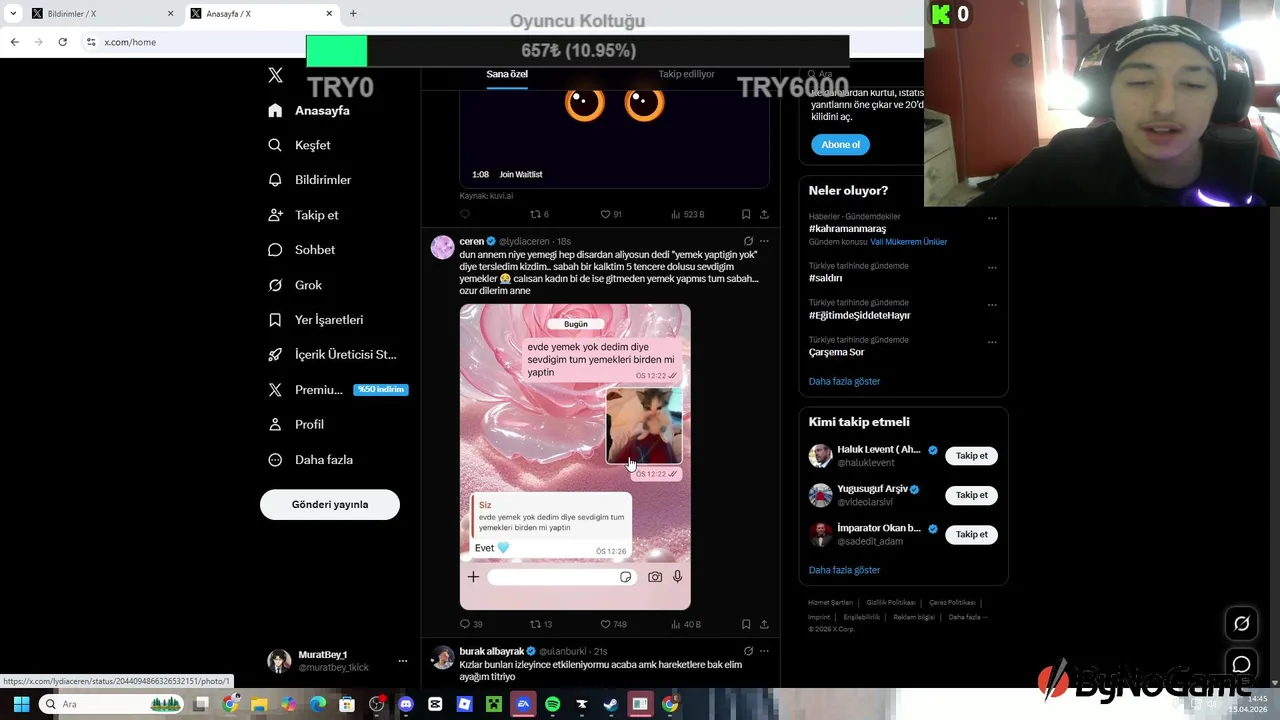This screenshot has width=1280, height=720.
Task: Open Takip et in the sidebar
Action: tap(303, 215)
